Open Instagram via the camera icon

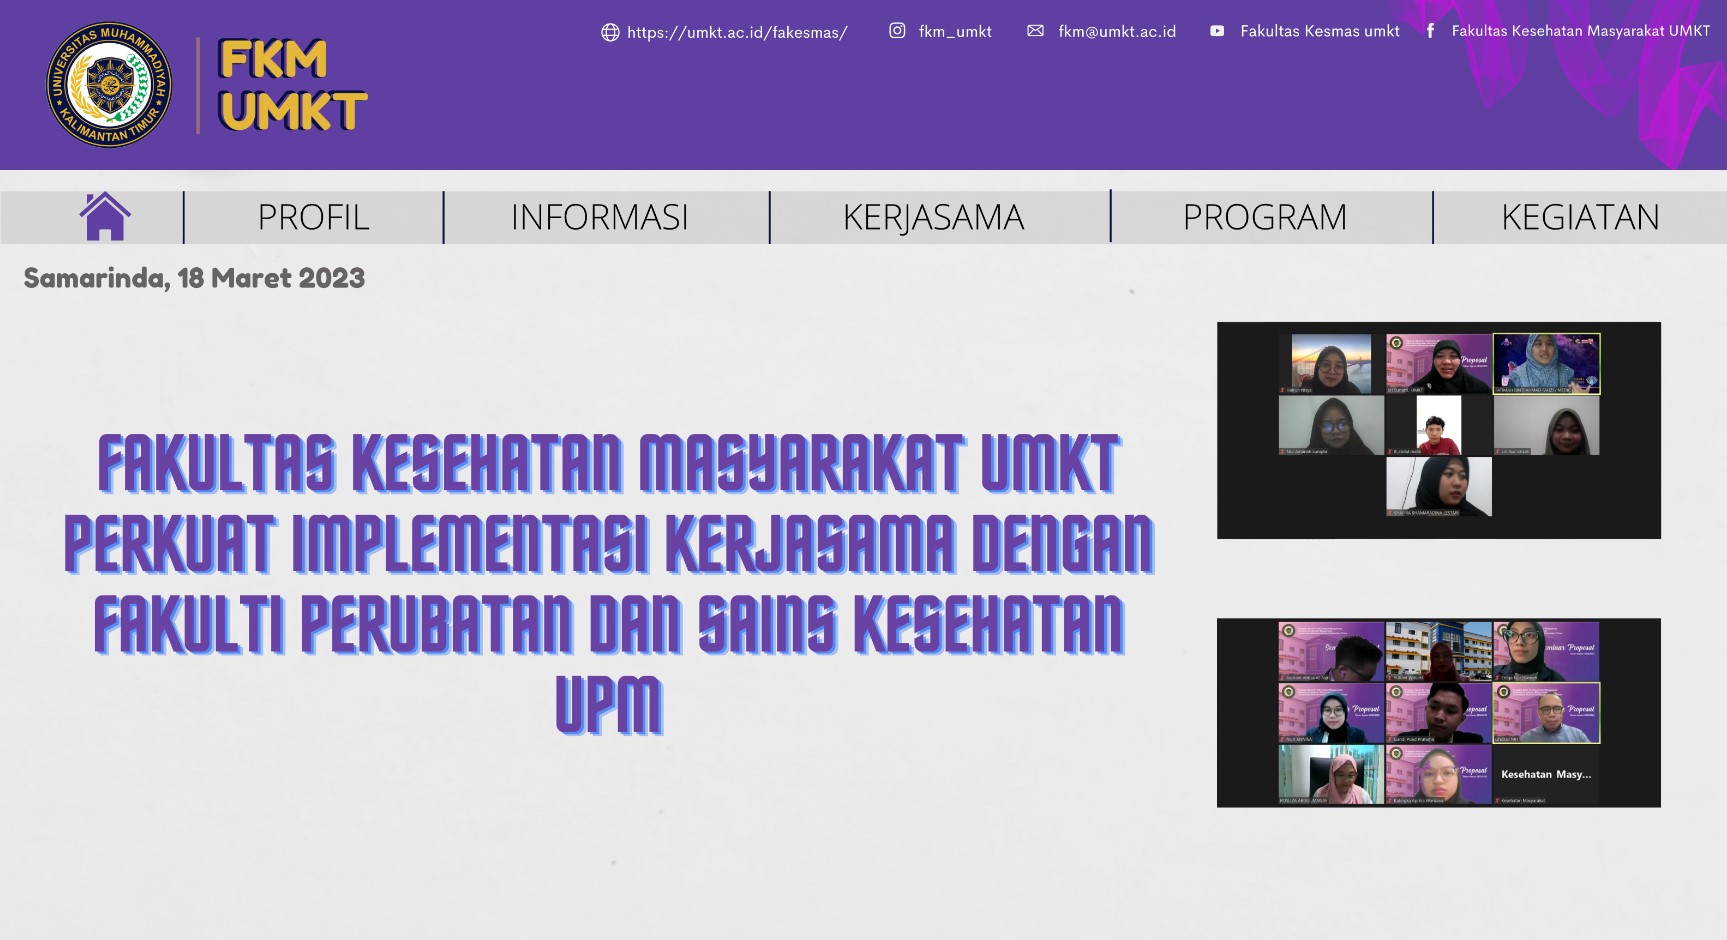(x=897, y=31)
